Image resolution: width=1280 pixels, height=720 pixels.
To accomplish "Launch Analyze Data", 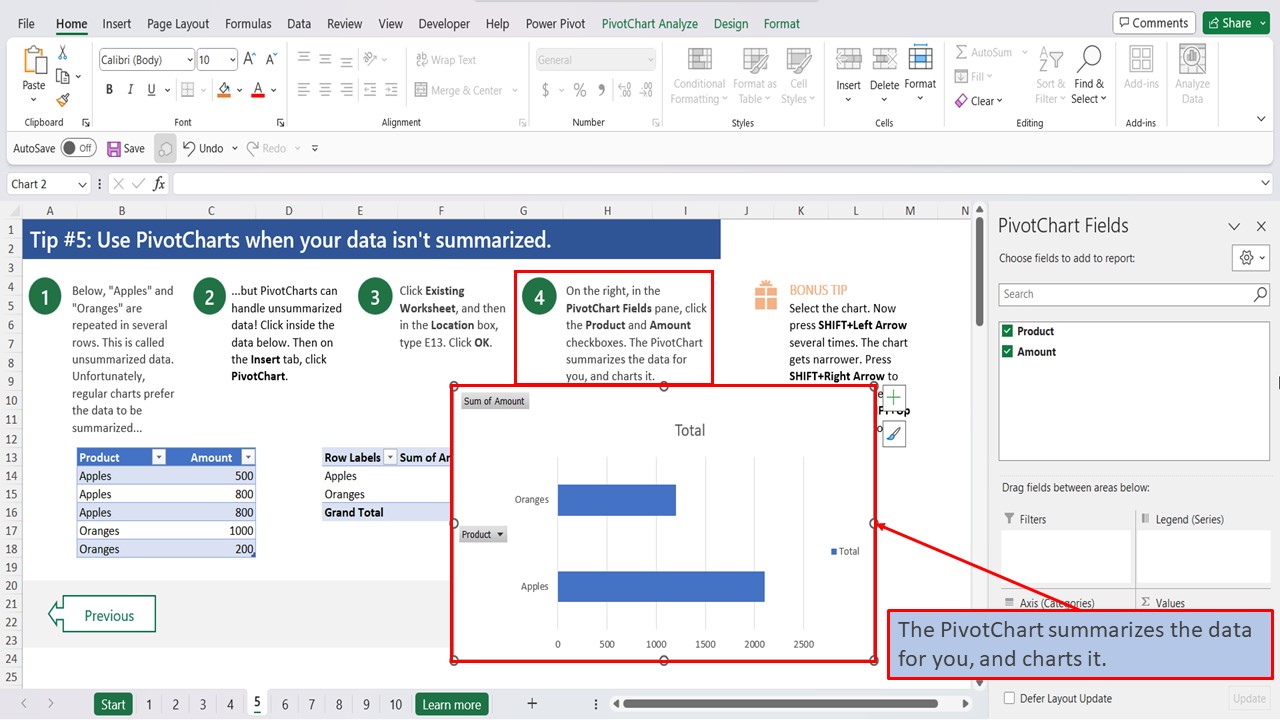I will (1191, 70).
